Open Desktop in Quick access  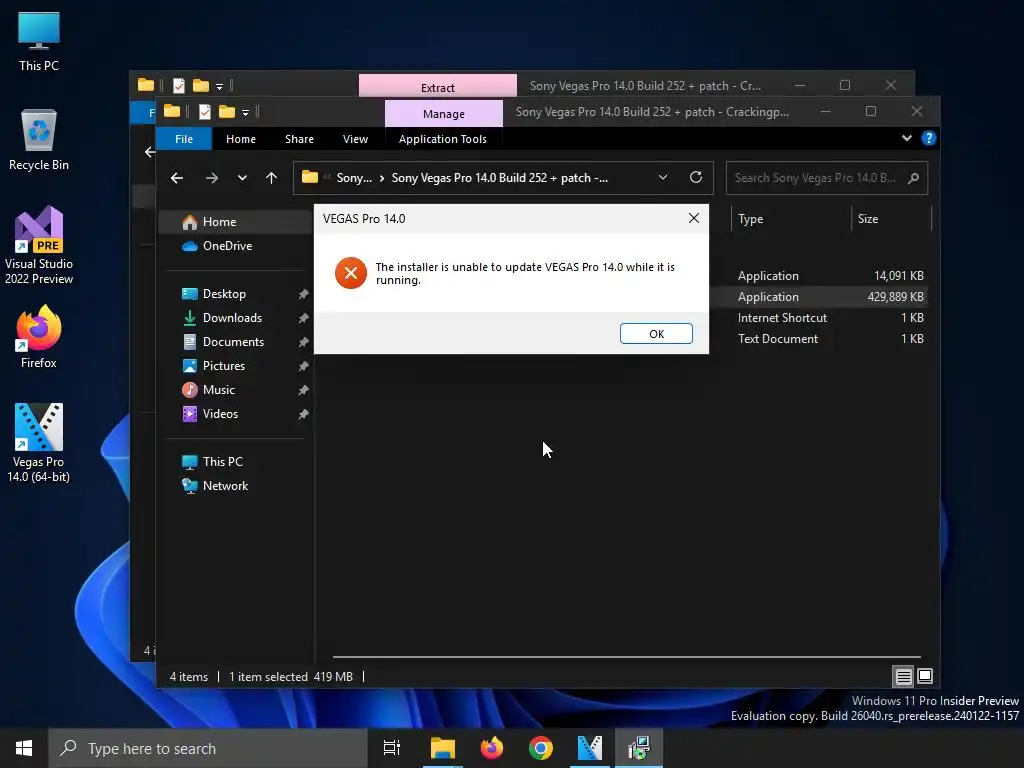pos(224,294)
